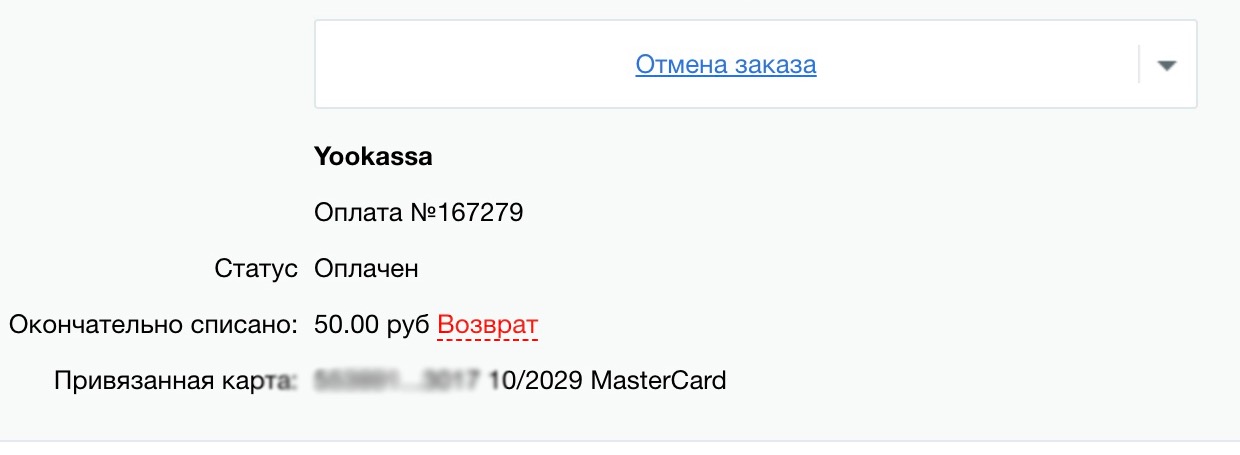Select the Yookassa payment heading
The height and width of the screenshot is (455, 1240).
click(x=373, y=157)
